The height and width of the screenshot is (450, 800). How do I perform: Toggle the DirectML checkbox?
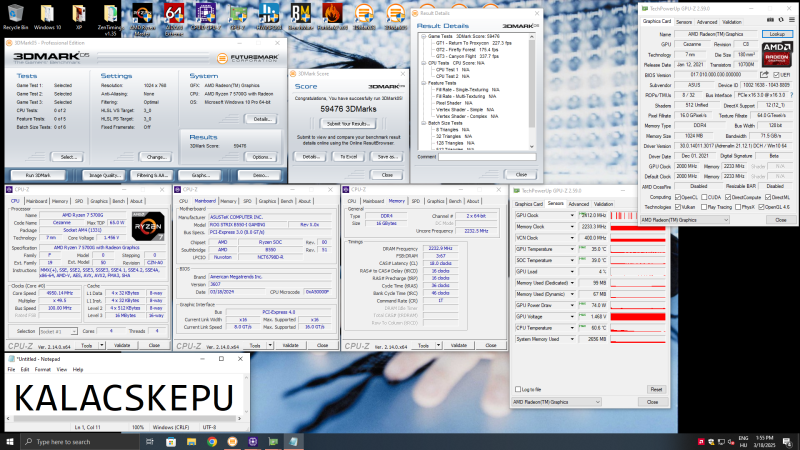tap(768, 197)
